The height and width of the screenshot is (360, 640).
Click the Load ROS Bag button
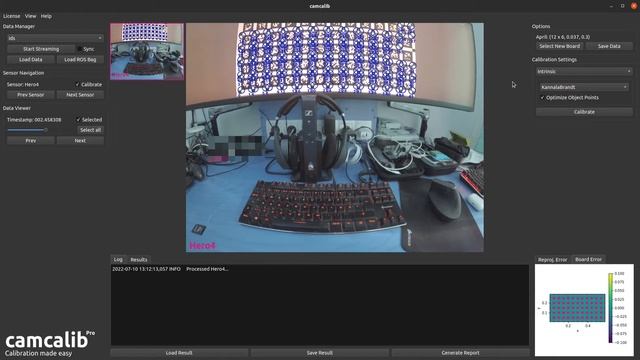pos(80,60)
